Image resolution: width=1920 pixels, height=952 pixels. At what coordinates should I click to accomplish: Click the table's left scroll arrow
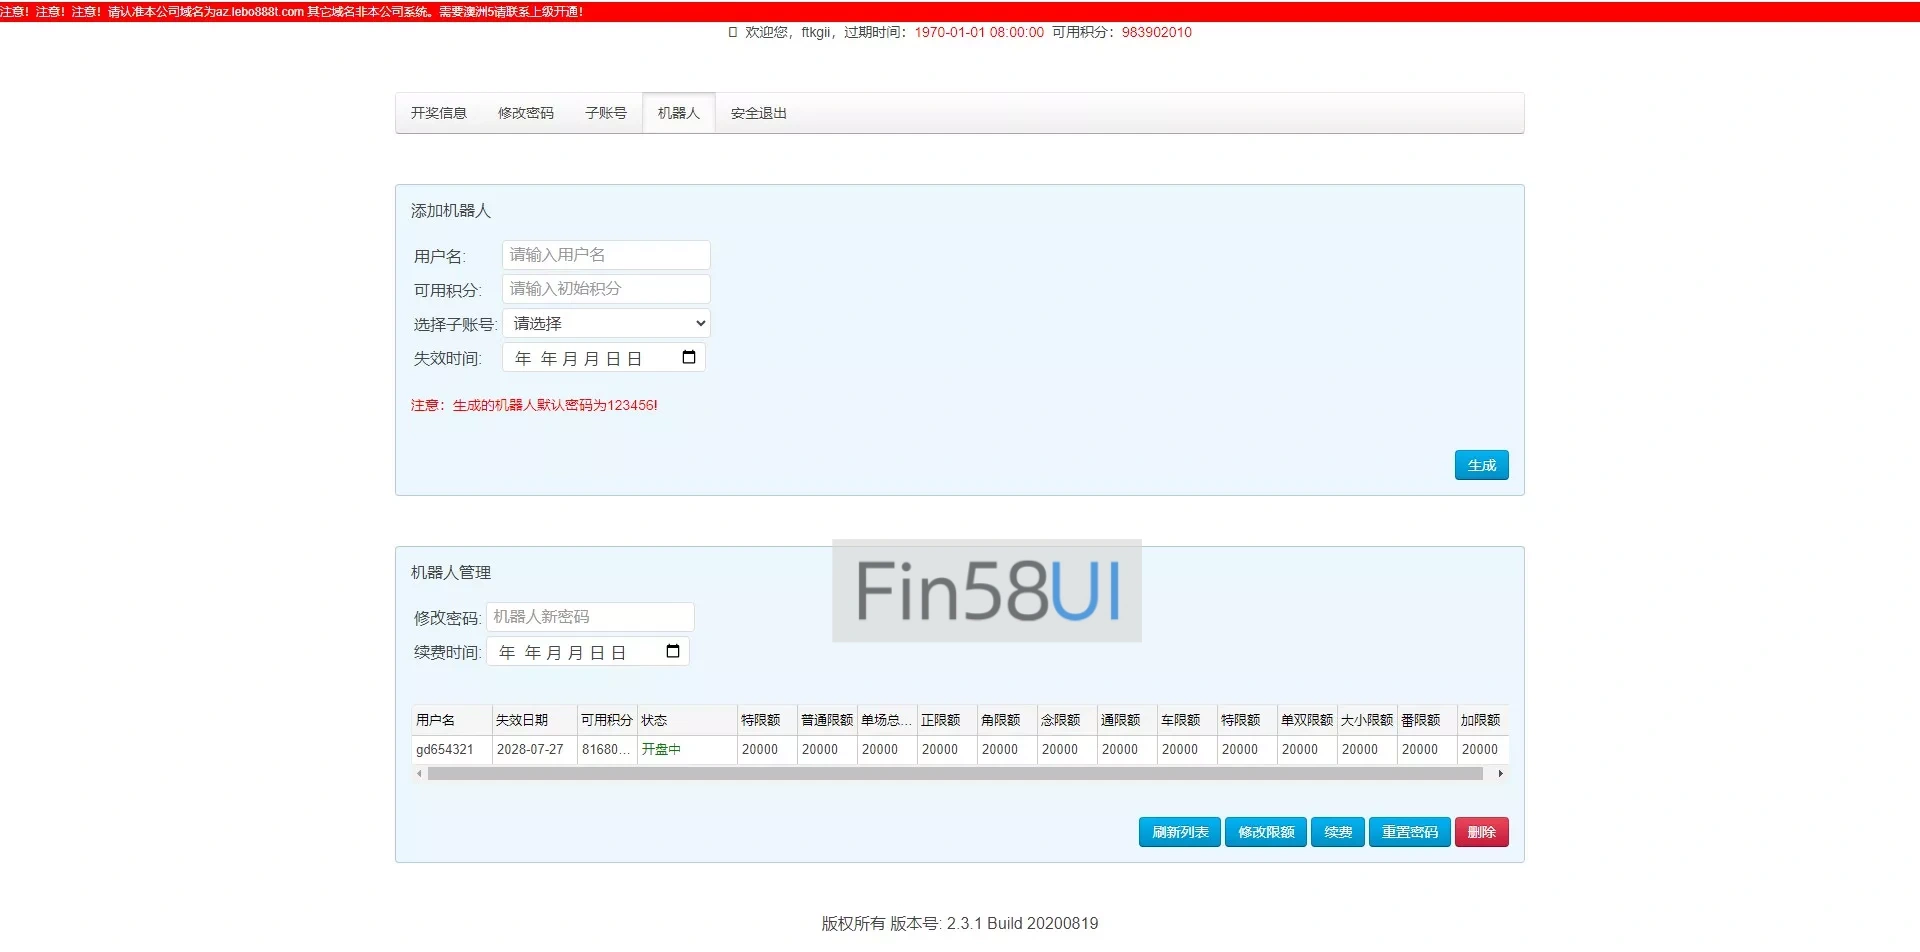pos(419,774)
